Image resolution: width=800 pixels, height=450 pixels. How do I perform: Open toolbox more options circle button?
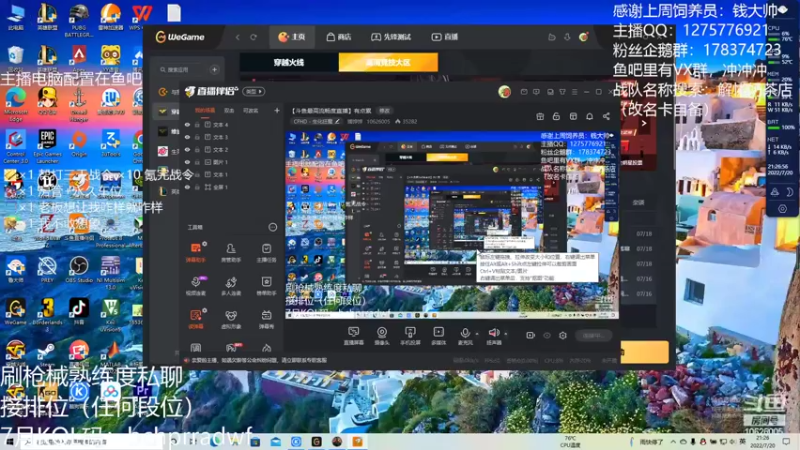pos(272,227)
